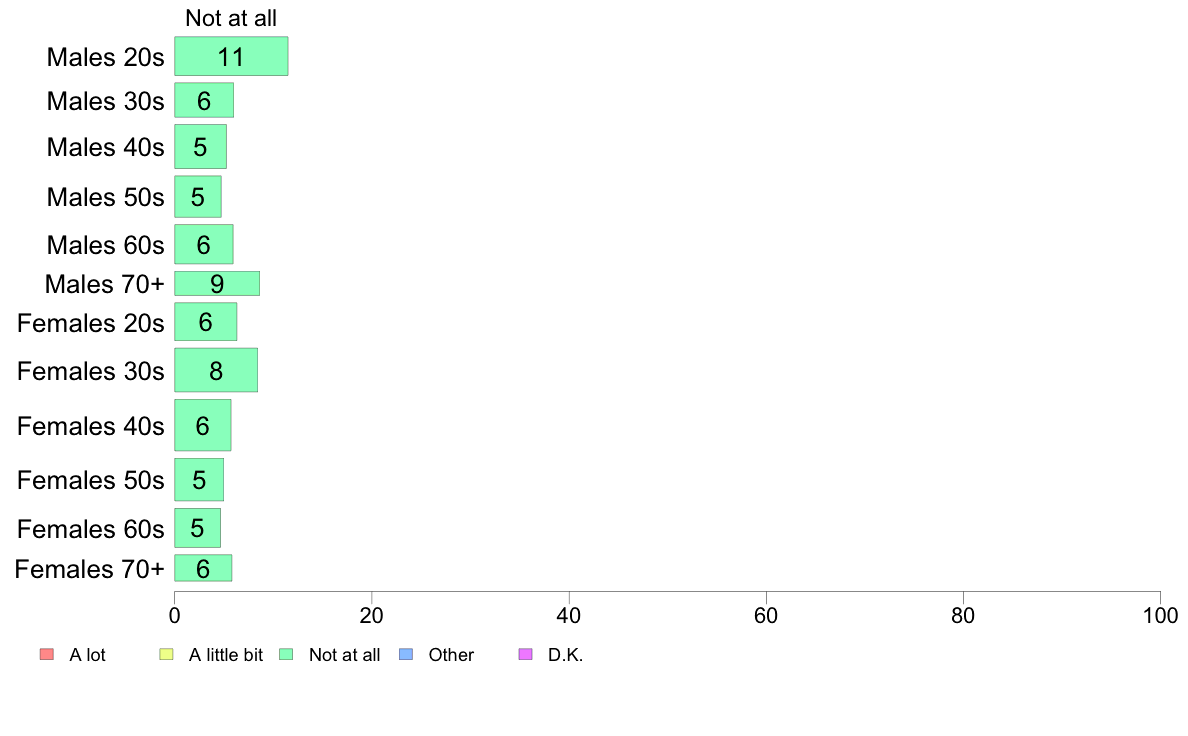Click the 40 tick label on axis

[568, 615]
